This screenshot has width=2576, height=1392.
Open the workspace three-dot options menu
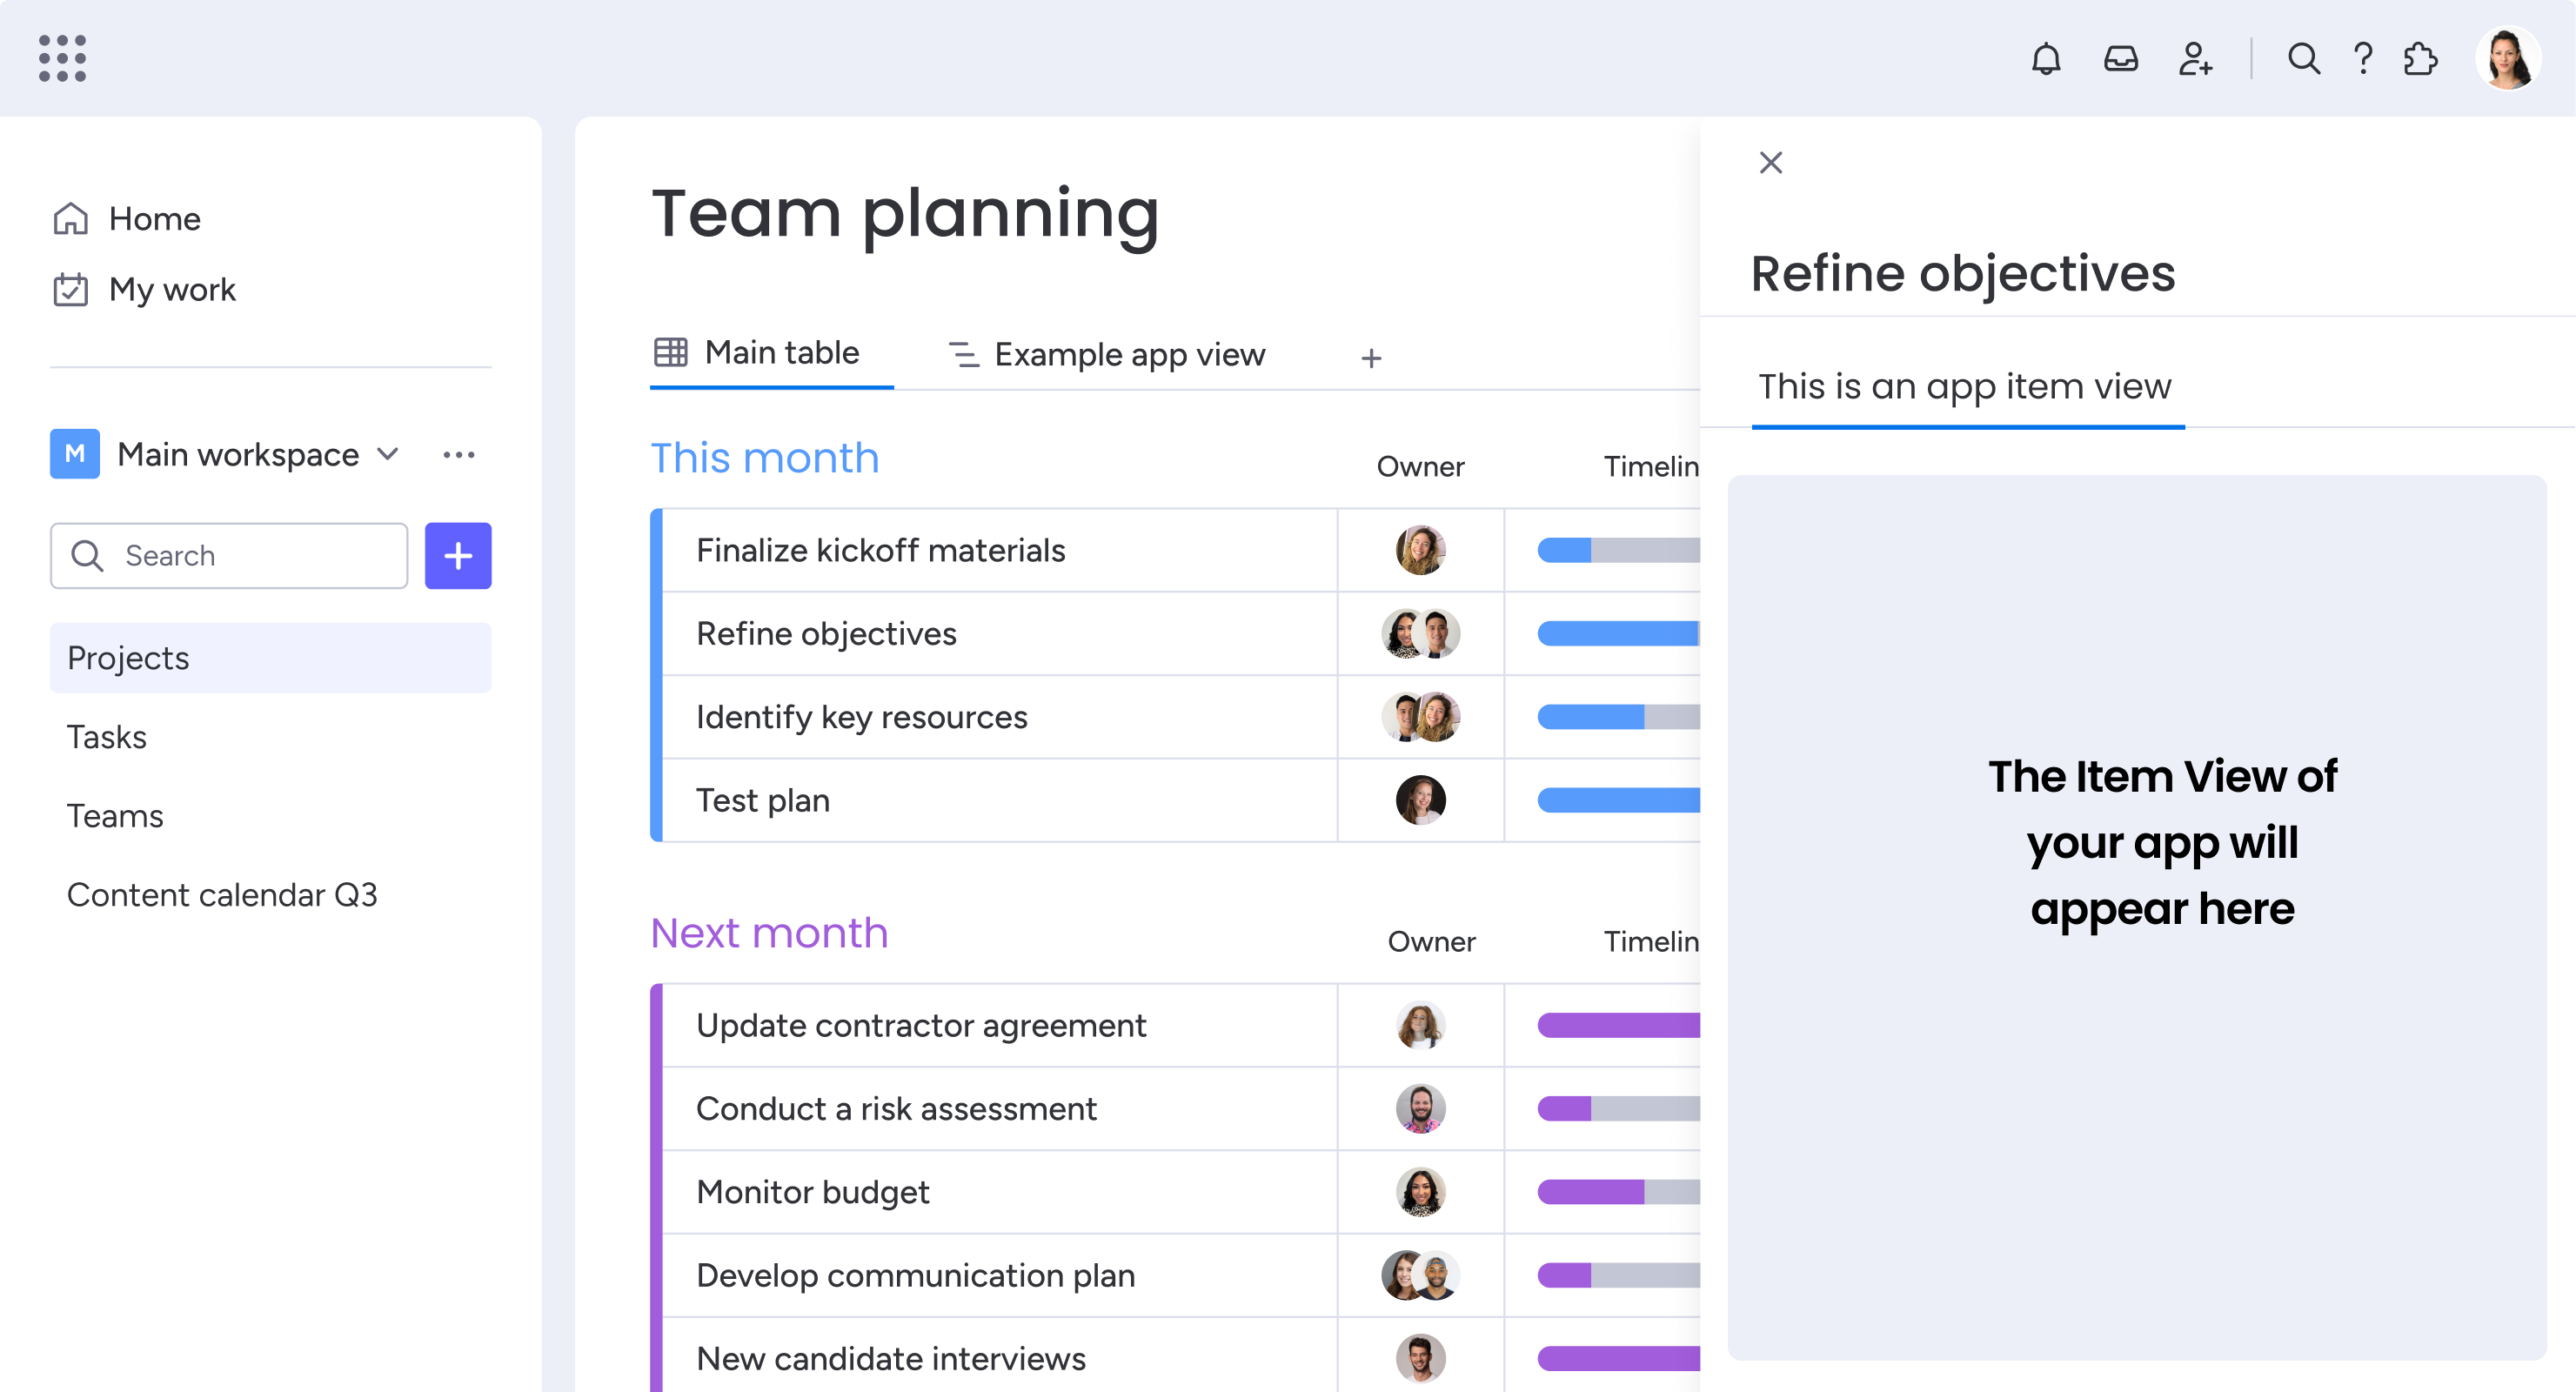point(459,455)
